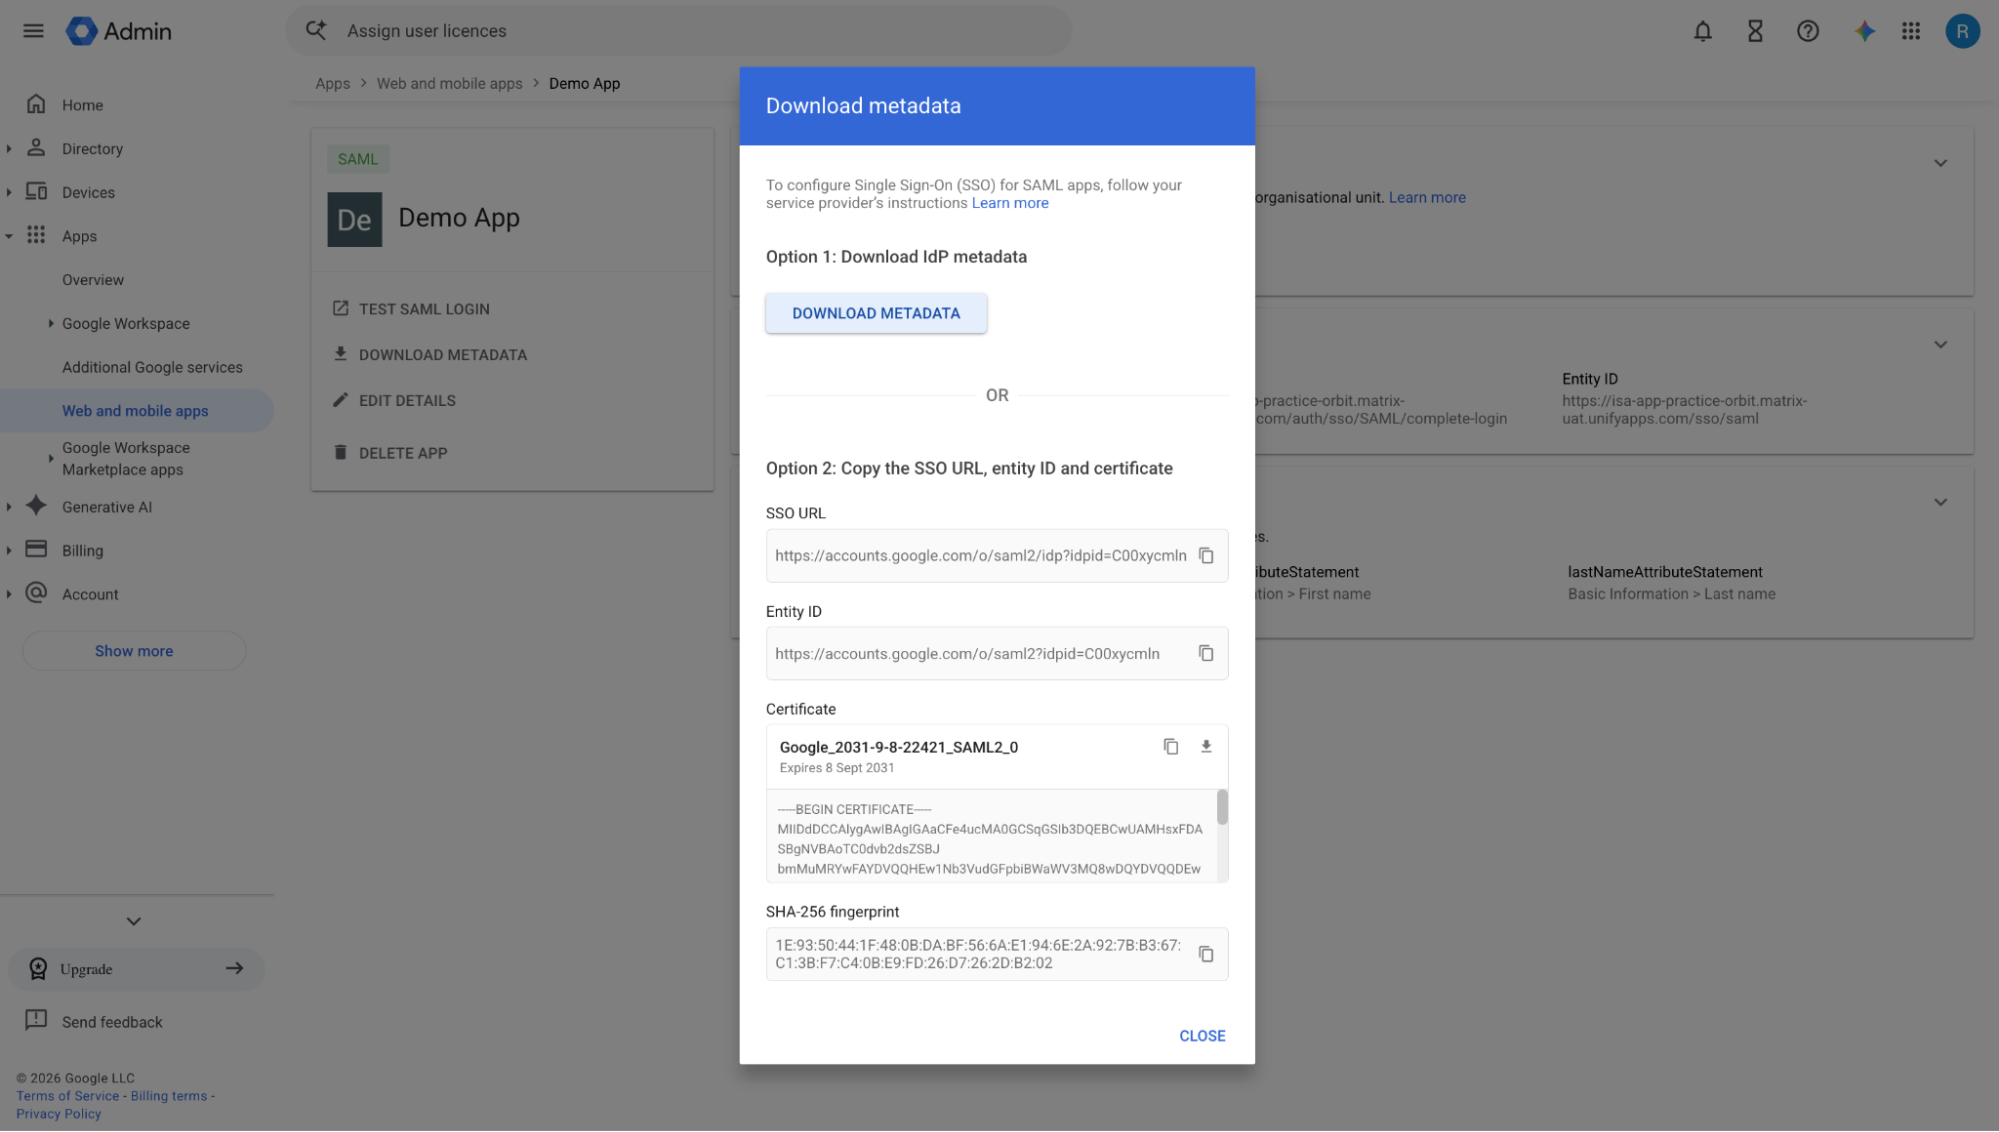This screenshot has width=1999, height=1132.
Task: Expand the attribute mapping card chevron
Action: (x=1940, y=503)
